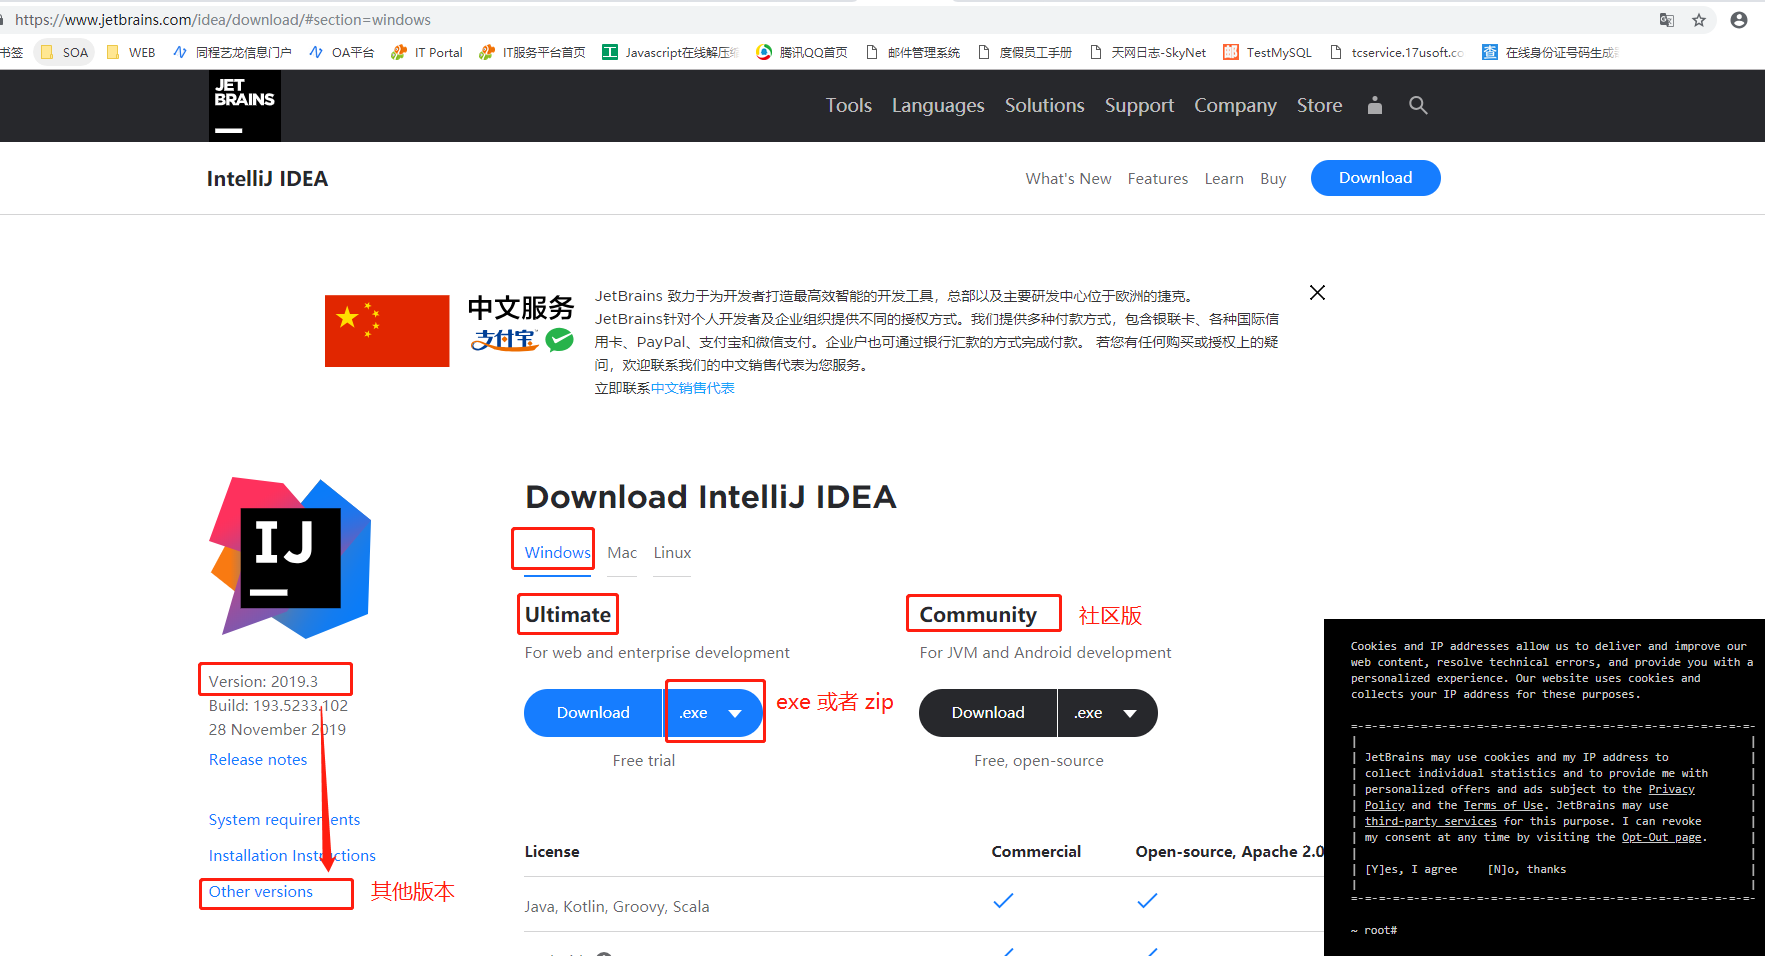Viewport: 1765px width, 956px height.
Task: Open the third-party services link
Action: coord(1431,822)
